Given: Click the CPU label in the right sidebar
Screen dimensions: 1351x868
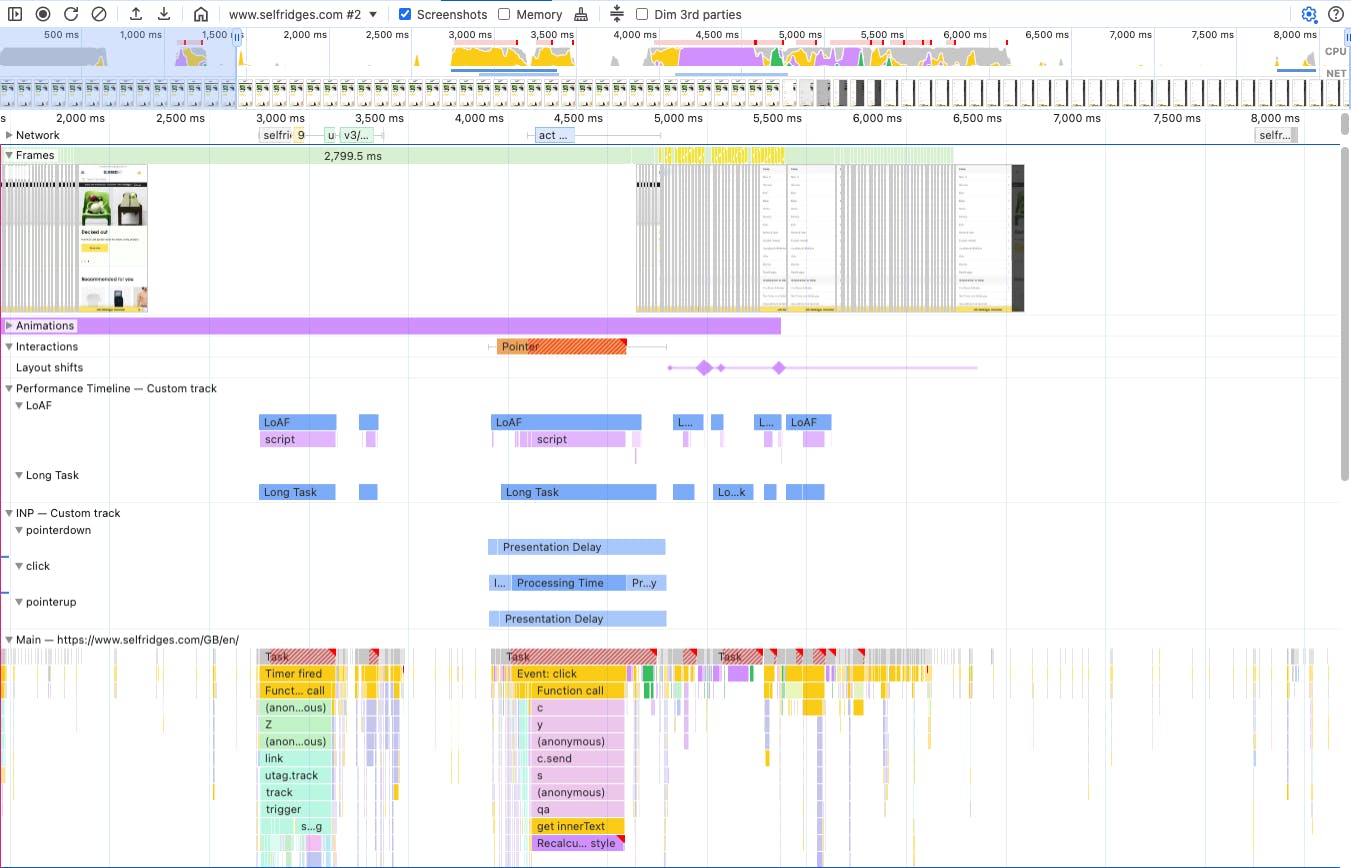Looking at the screenshot, I should (x=1335, y=51).
